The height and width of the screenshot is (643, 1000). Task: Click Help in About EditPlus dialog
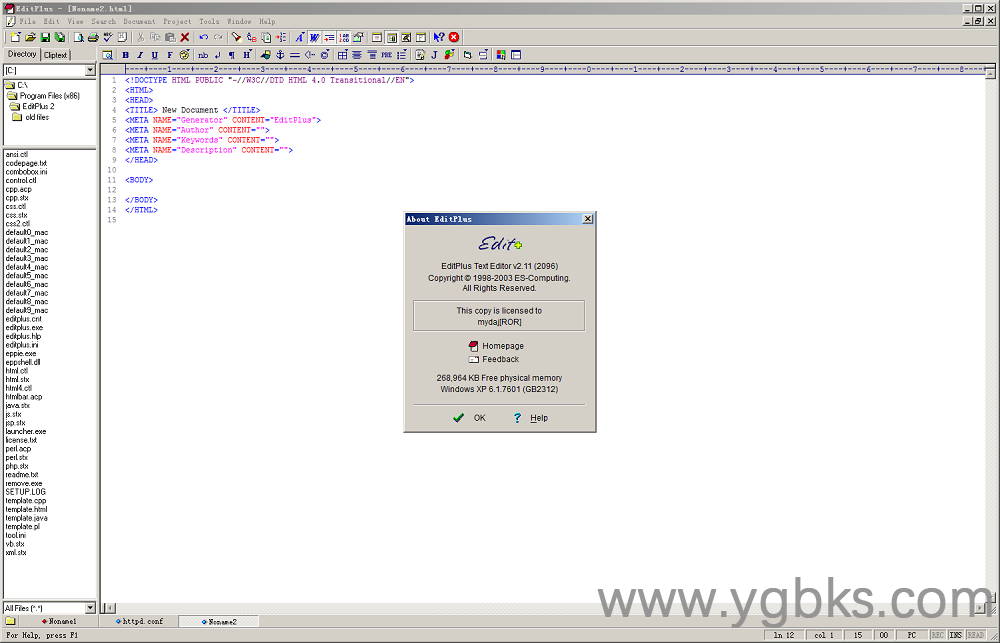[x=531, y=418]
